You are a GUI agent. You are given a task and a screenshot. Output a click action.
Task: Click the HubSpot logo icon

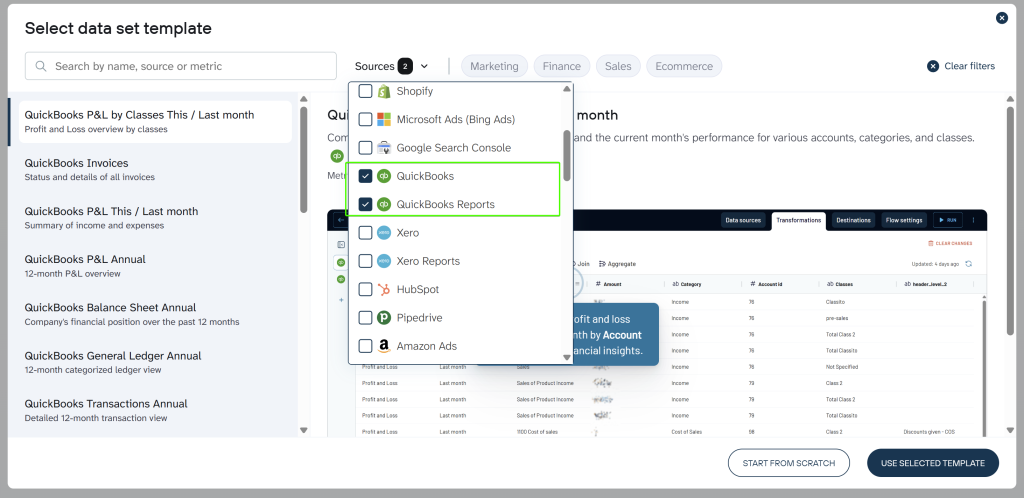click(383, 289)
